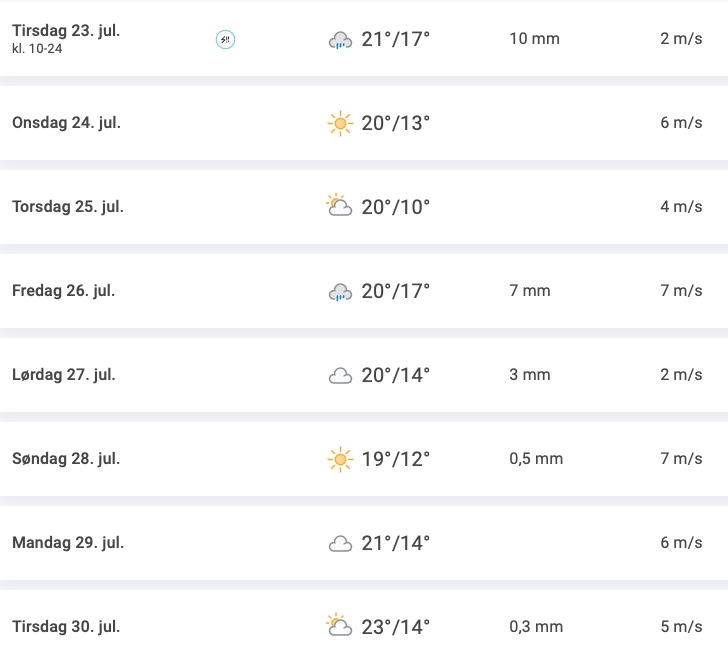The image size is (728, 662).
Task: Open the Onsdag 24. jul. forecast row
Action: (364, 123)
